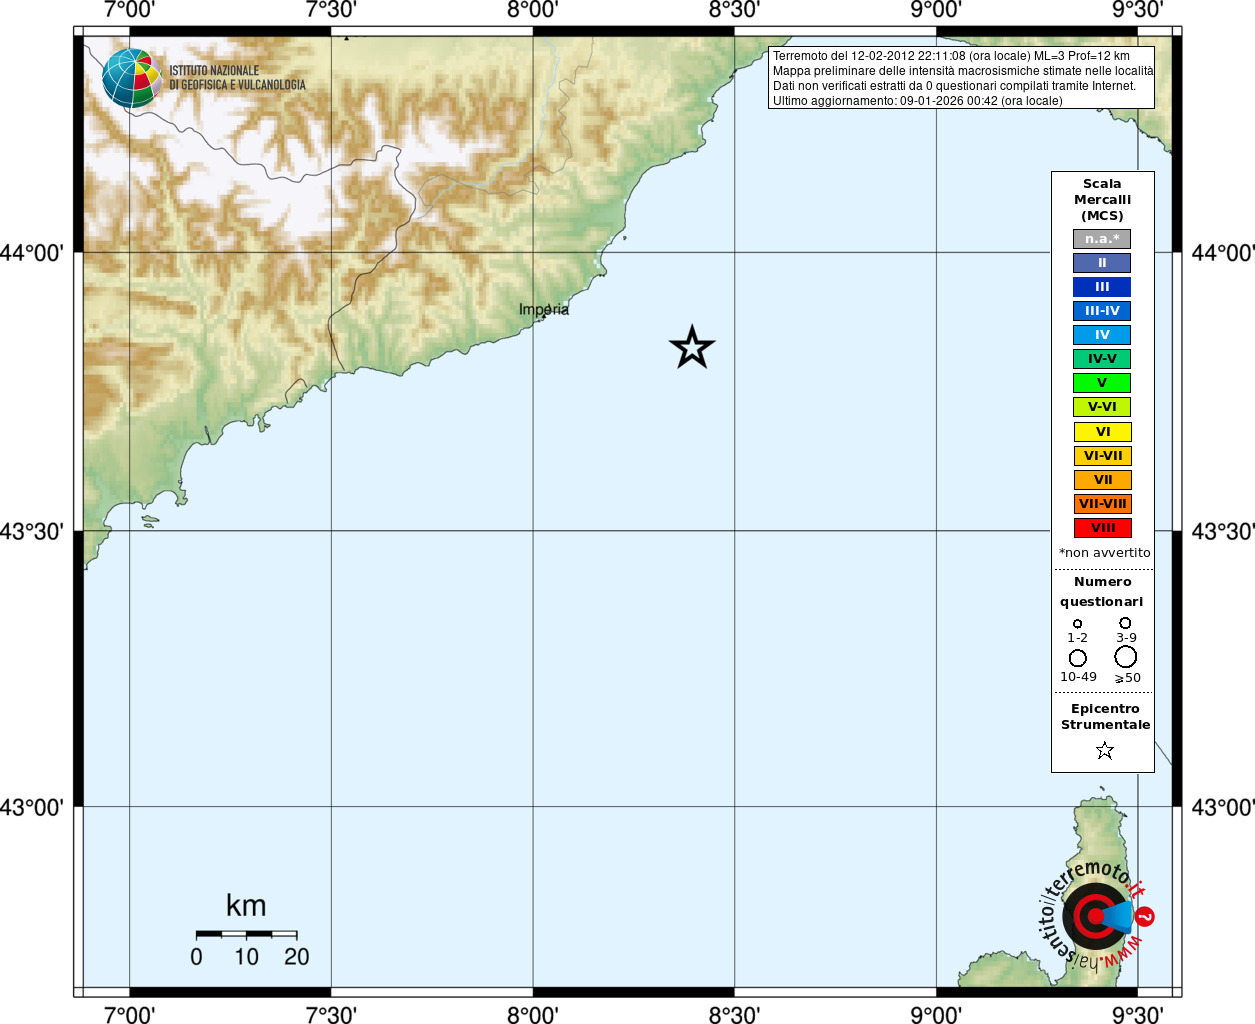This screenshot has height=1024, width=1255.
Task: Click the 'Numero questionari' heading
Action: click(1102, 592)
